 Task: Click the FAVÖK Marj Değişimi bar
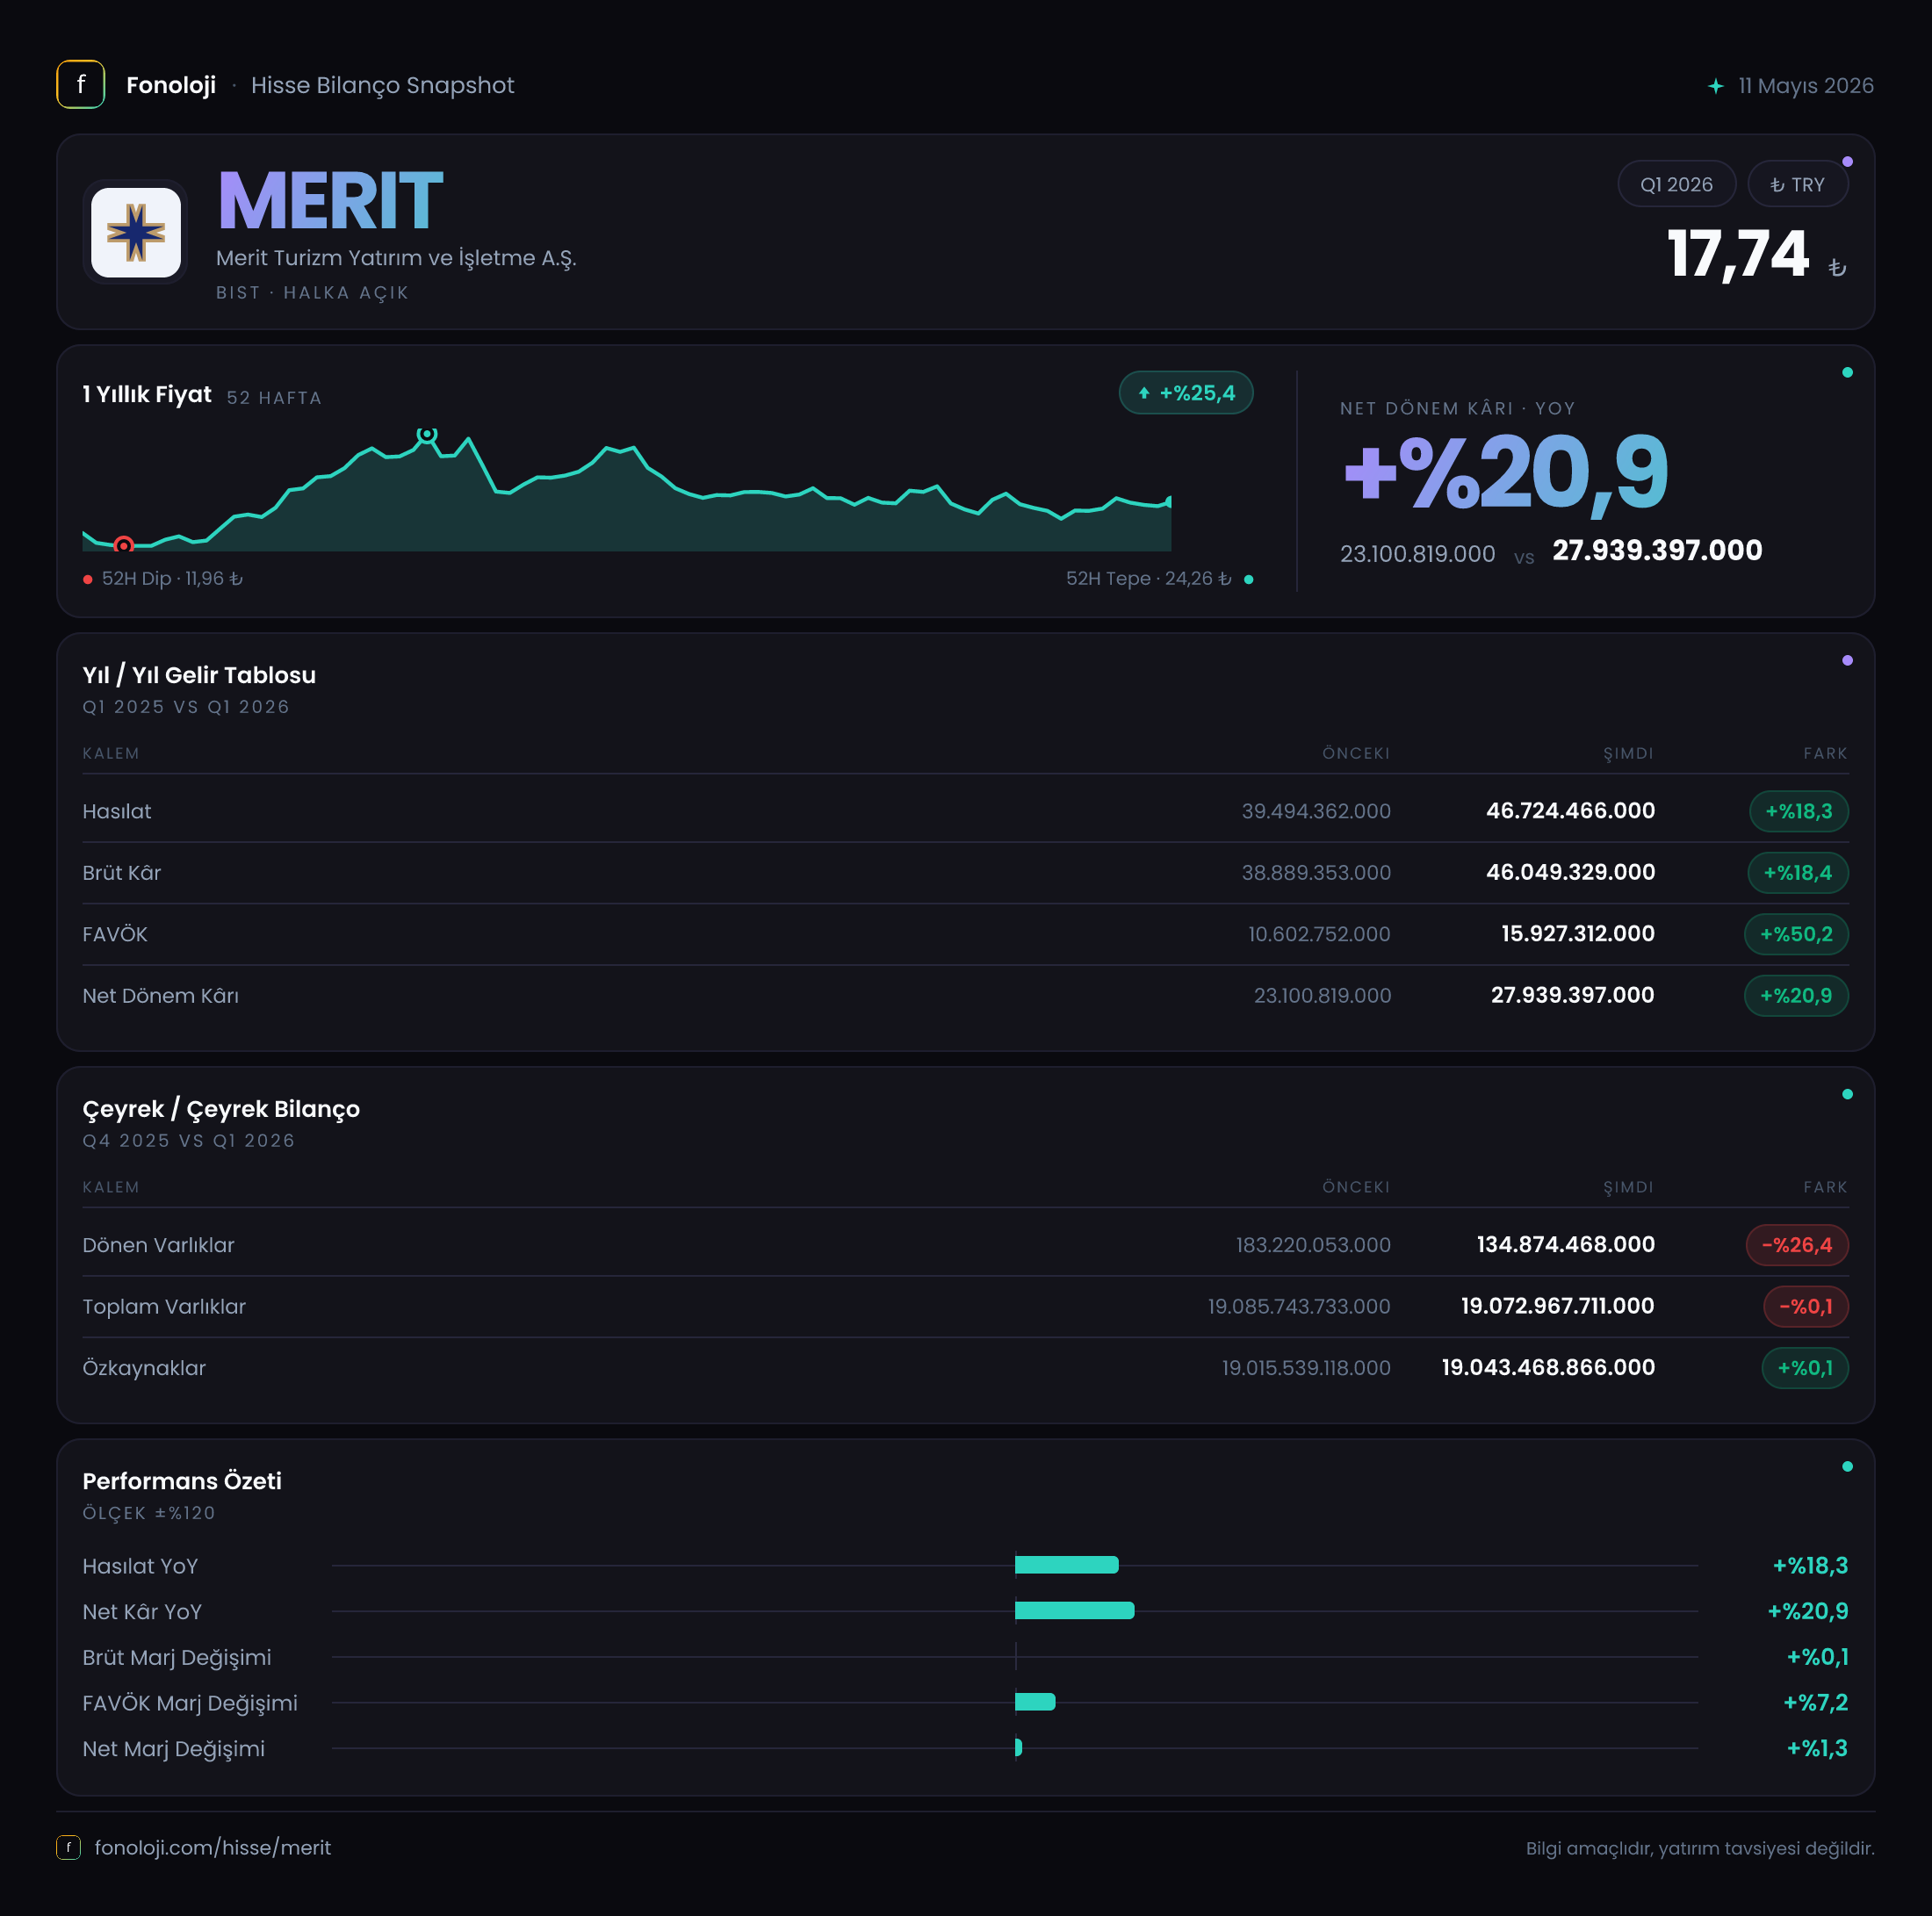[x=1035, y=1701]
